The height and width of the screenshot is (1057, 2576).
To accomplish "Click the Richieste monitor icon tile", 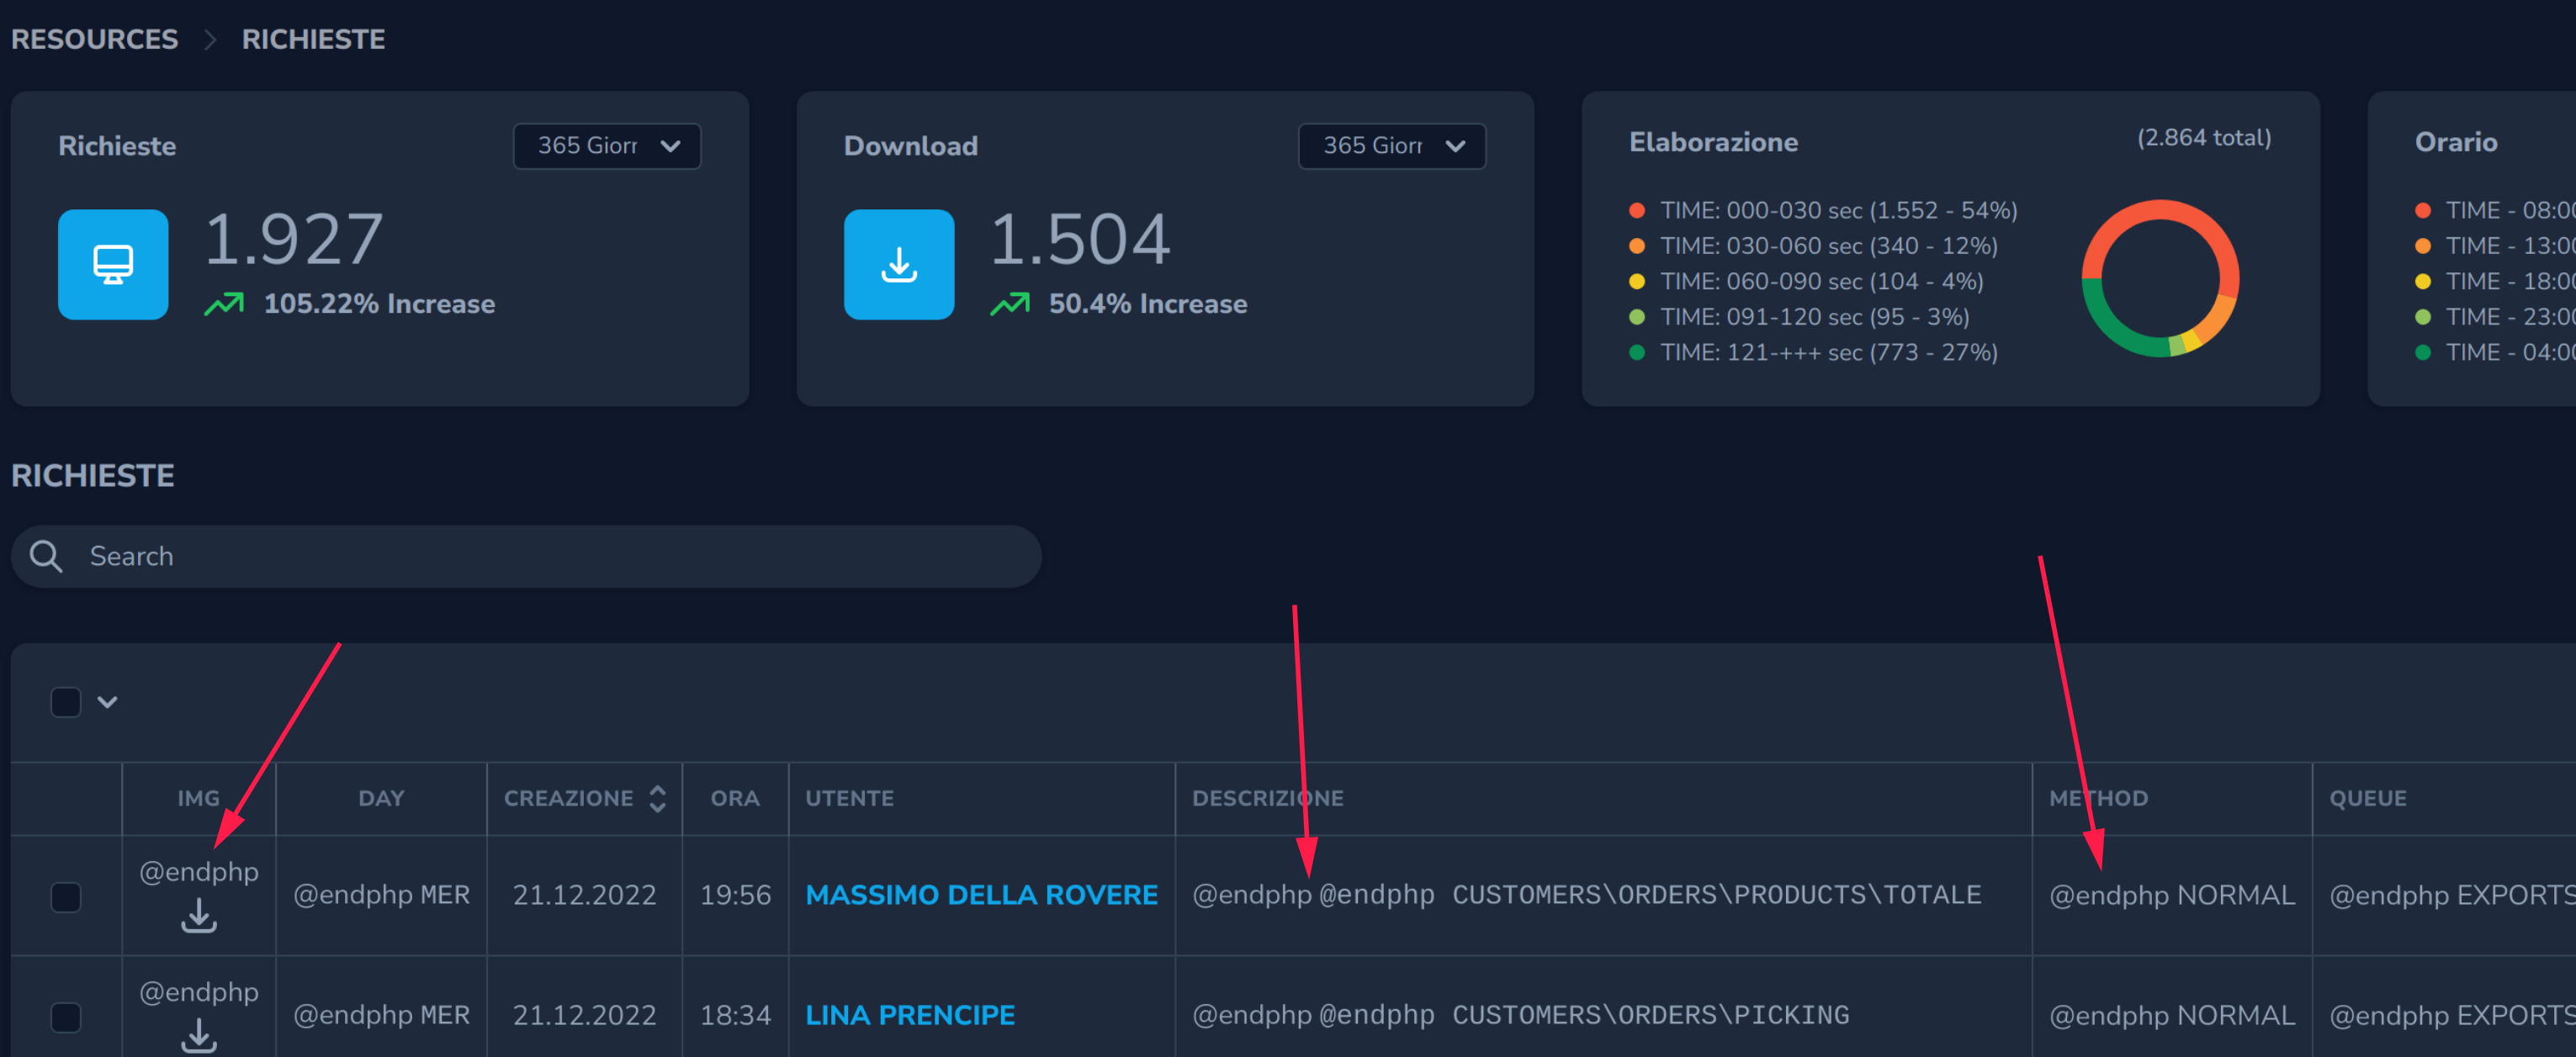I will 113,264.
